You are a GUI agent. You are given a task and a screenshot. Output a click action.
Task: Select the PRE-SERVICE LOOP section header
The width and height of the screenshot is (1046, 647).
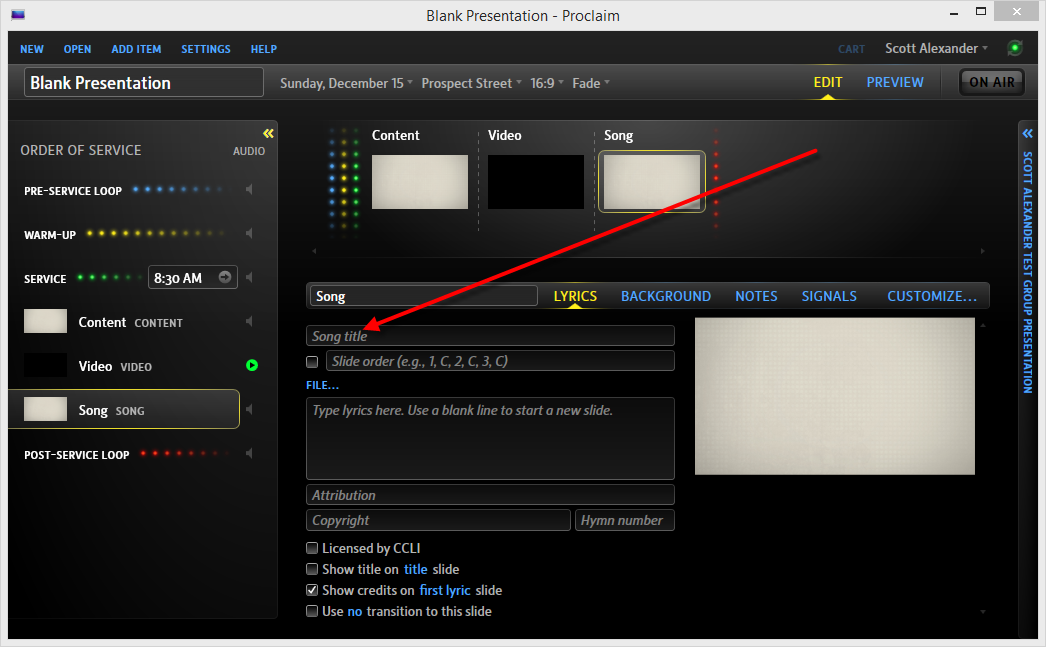click(x=73, y=191)
